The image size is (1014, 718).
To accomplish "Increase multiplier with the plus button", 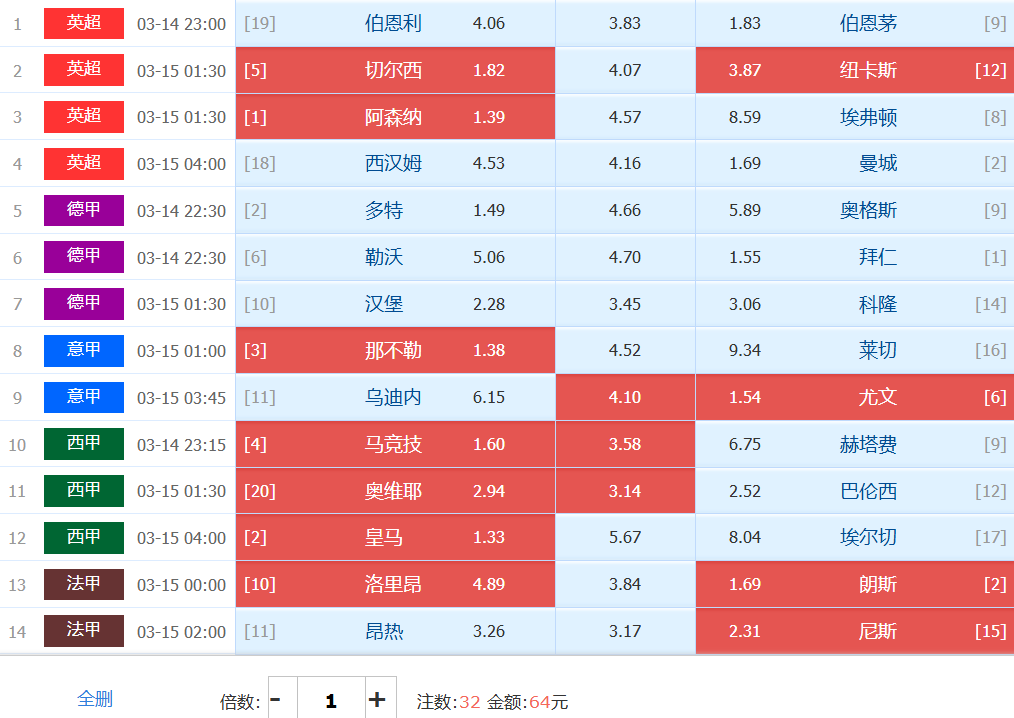I will point(376,699).
